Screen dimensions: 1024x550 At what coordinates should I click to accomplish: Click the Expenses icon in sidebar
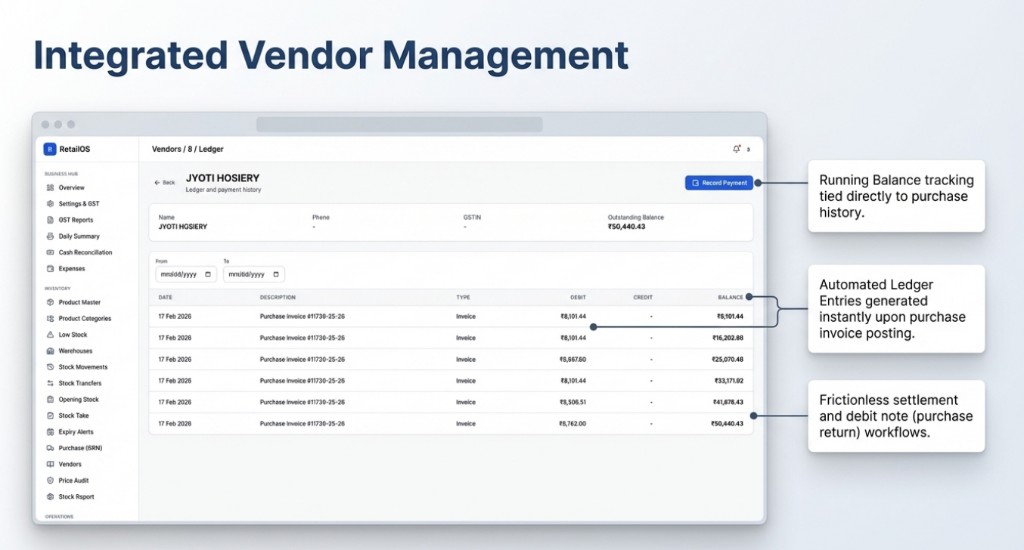coord(50,268)
